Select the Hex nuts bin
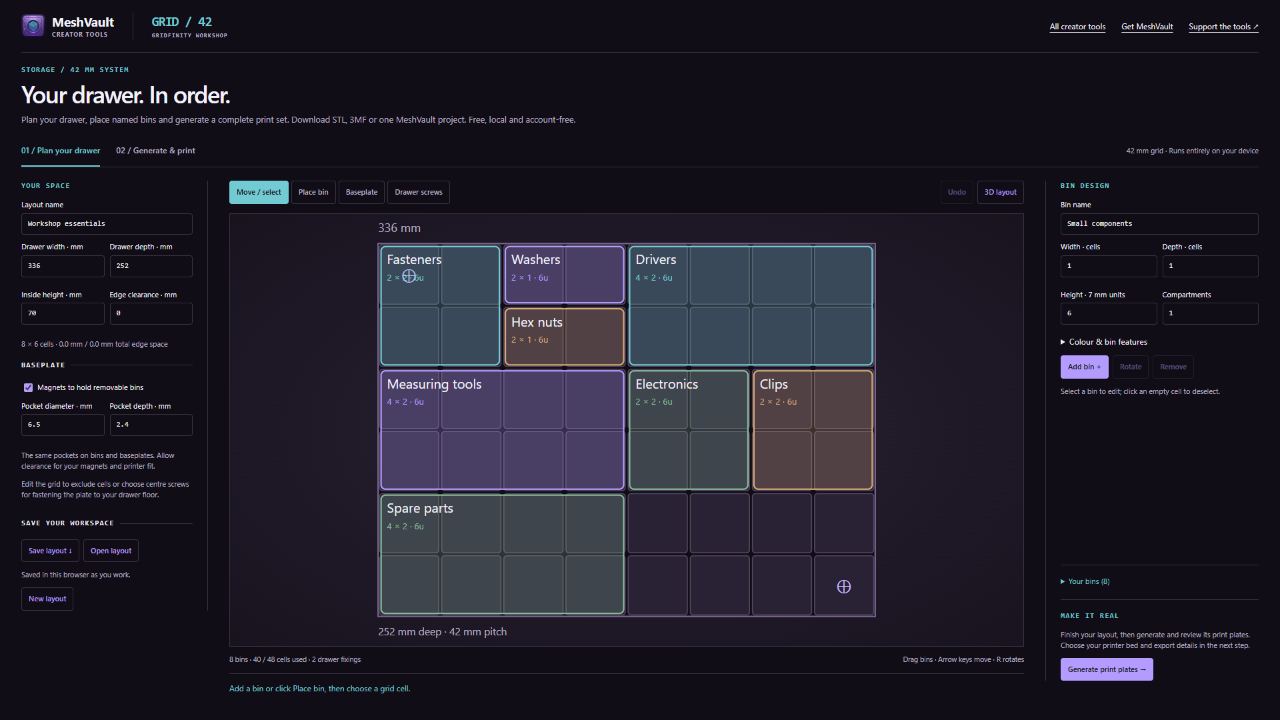The width and height of the screenshot is (1280, 720). (565, 337)
